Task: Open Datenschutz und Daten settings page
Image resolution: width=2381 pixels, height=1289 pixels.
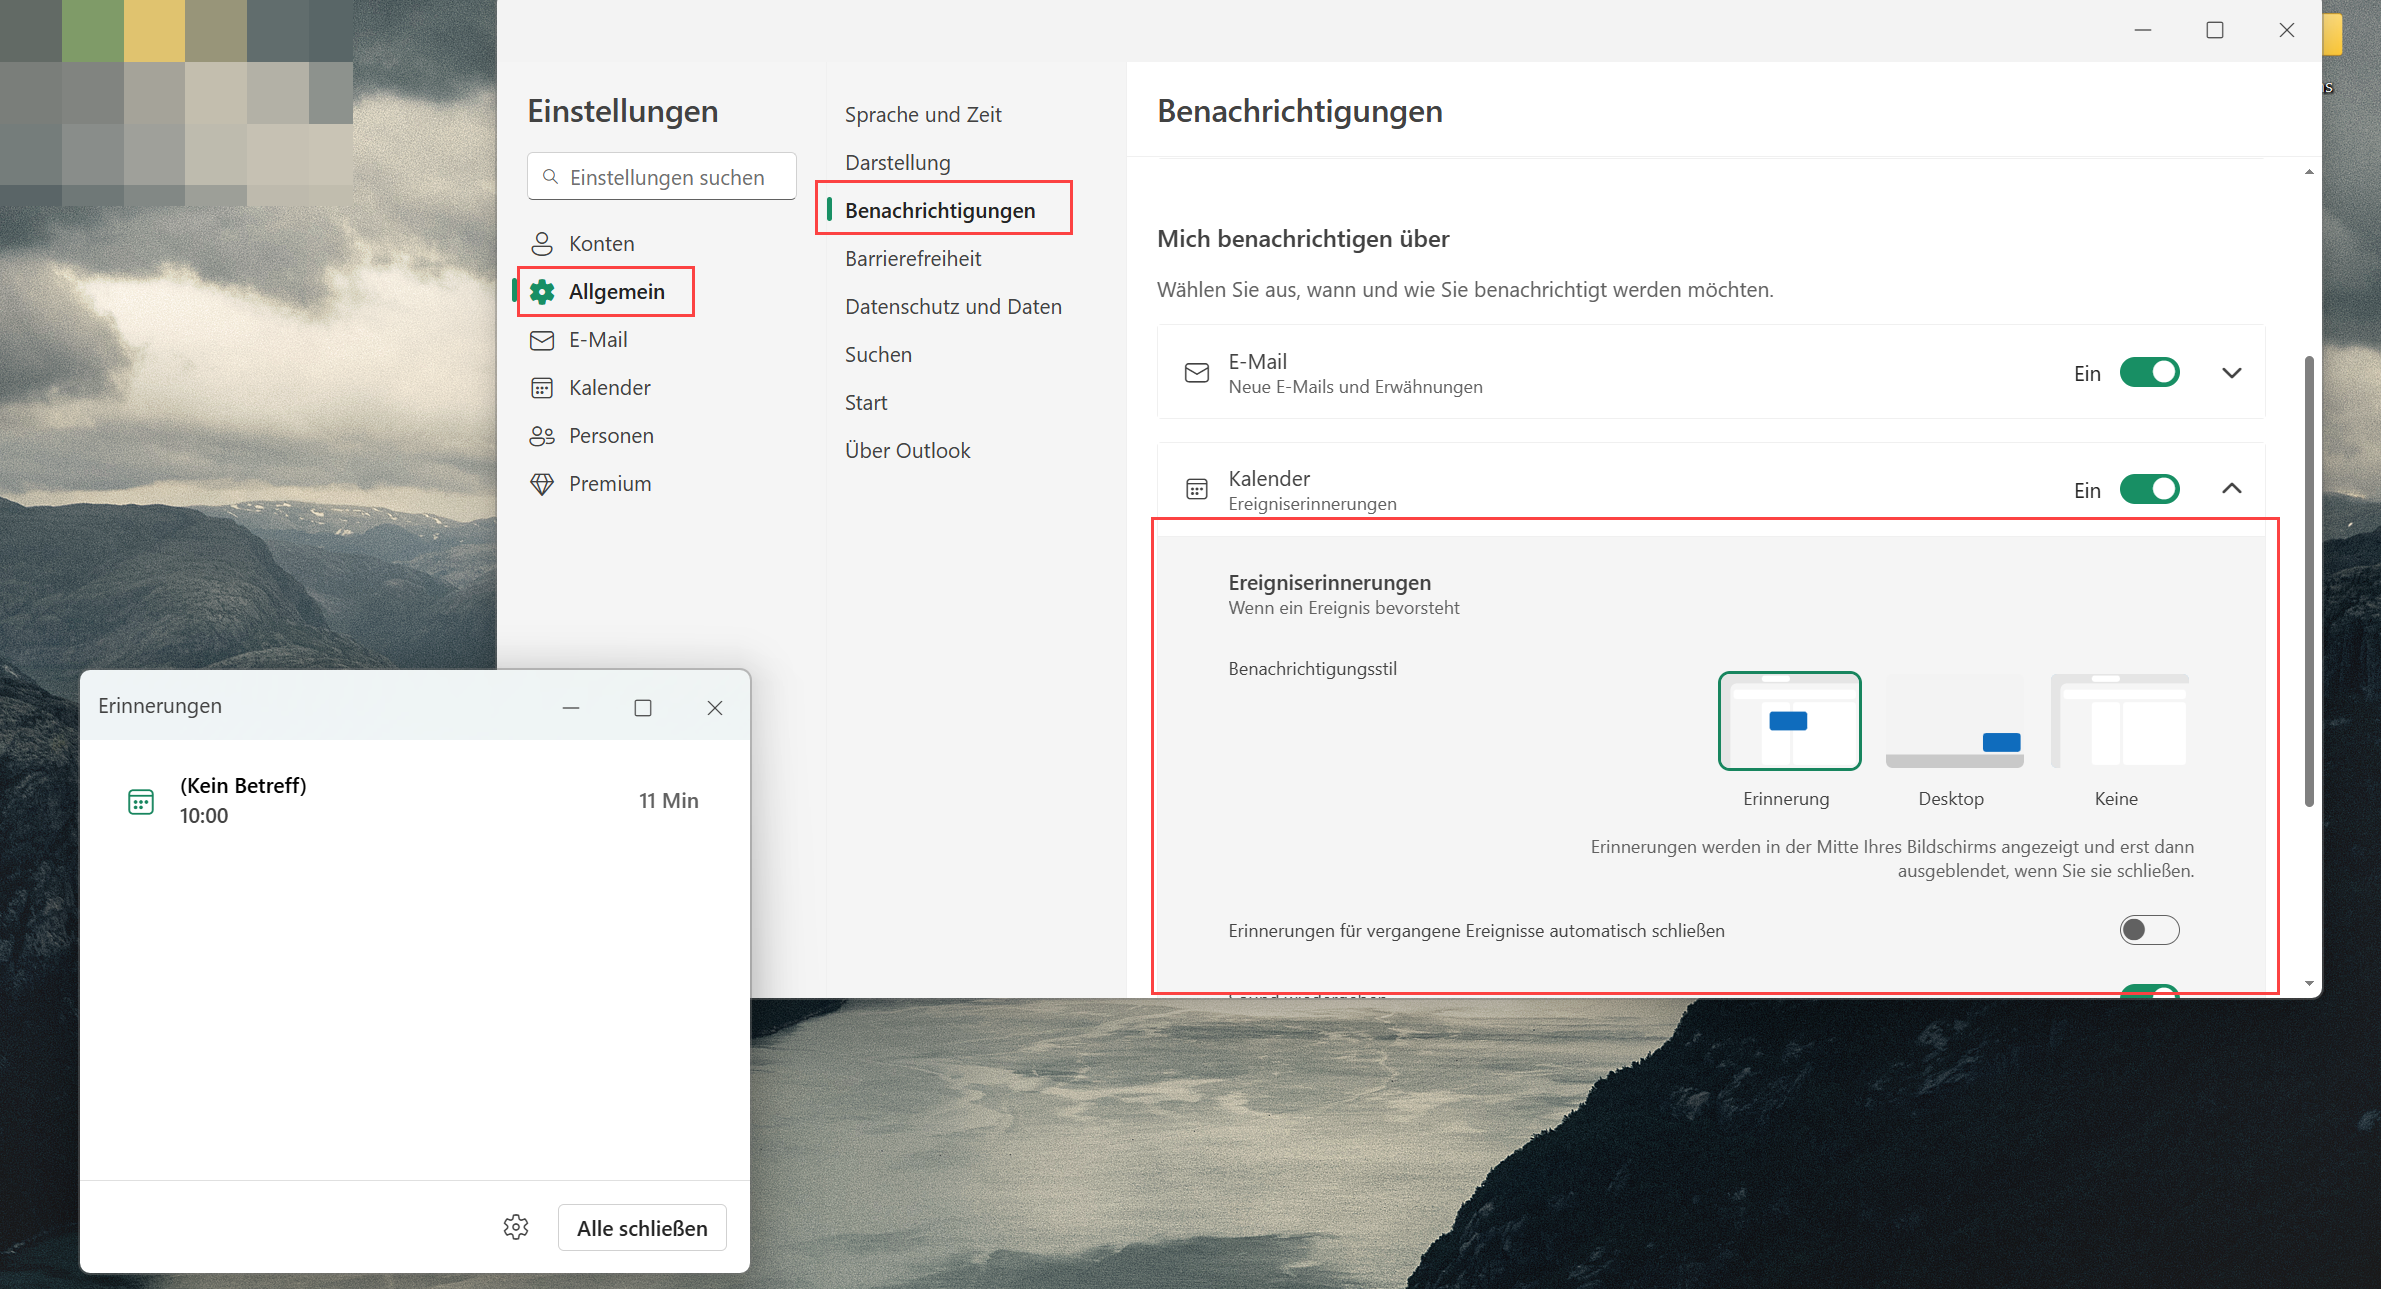Action: 953,307
